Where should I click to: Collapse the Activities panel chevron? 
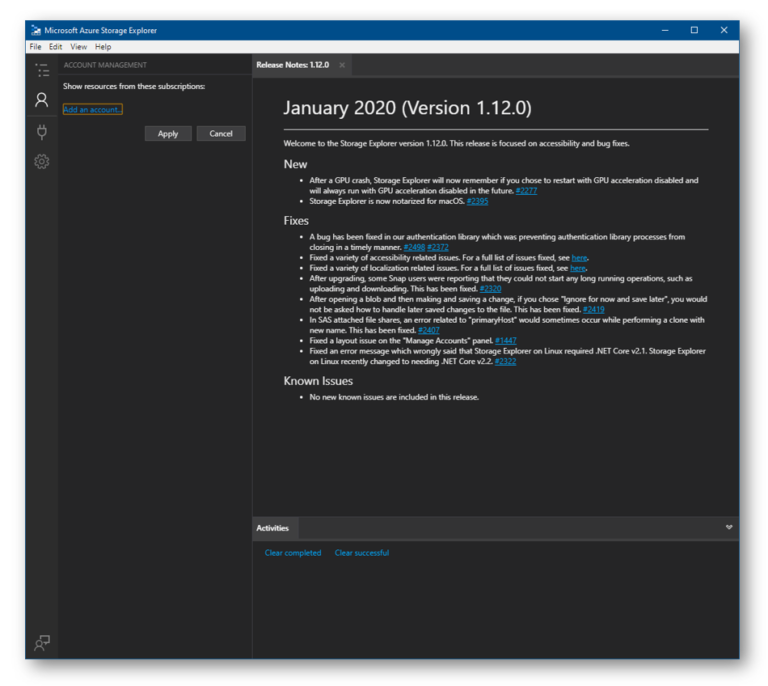tap(729, 527)
